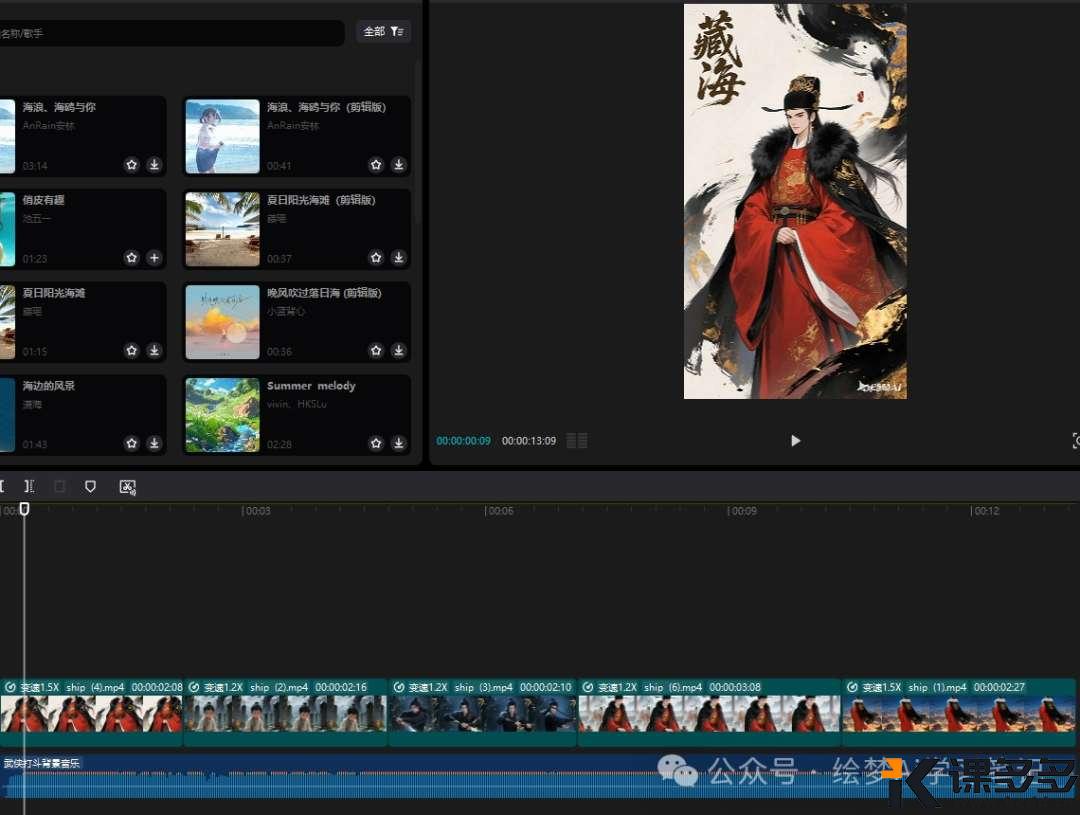Click the music search input field
The height and width of the screenshot is (815, 1080).
click(170, 33)
